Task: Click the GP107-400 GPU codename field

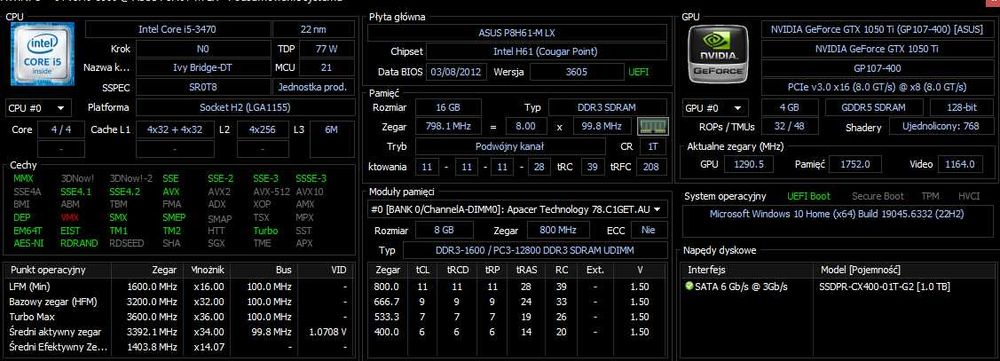Action: (x=877, y=68)
